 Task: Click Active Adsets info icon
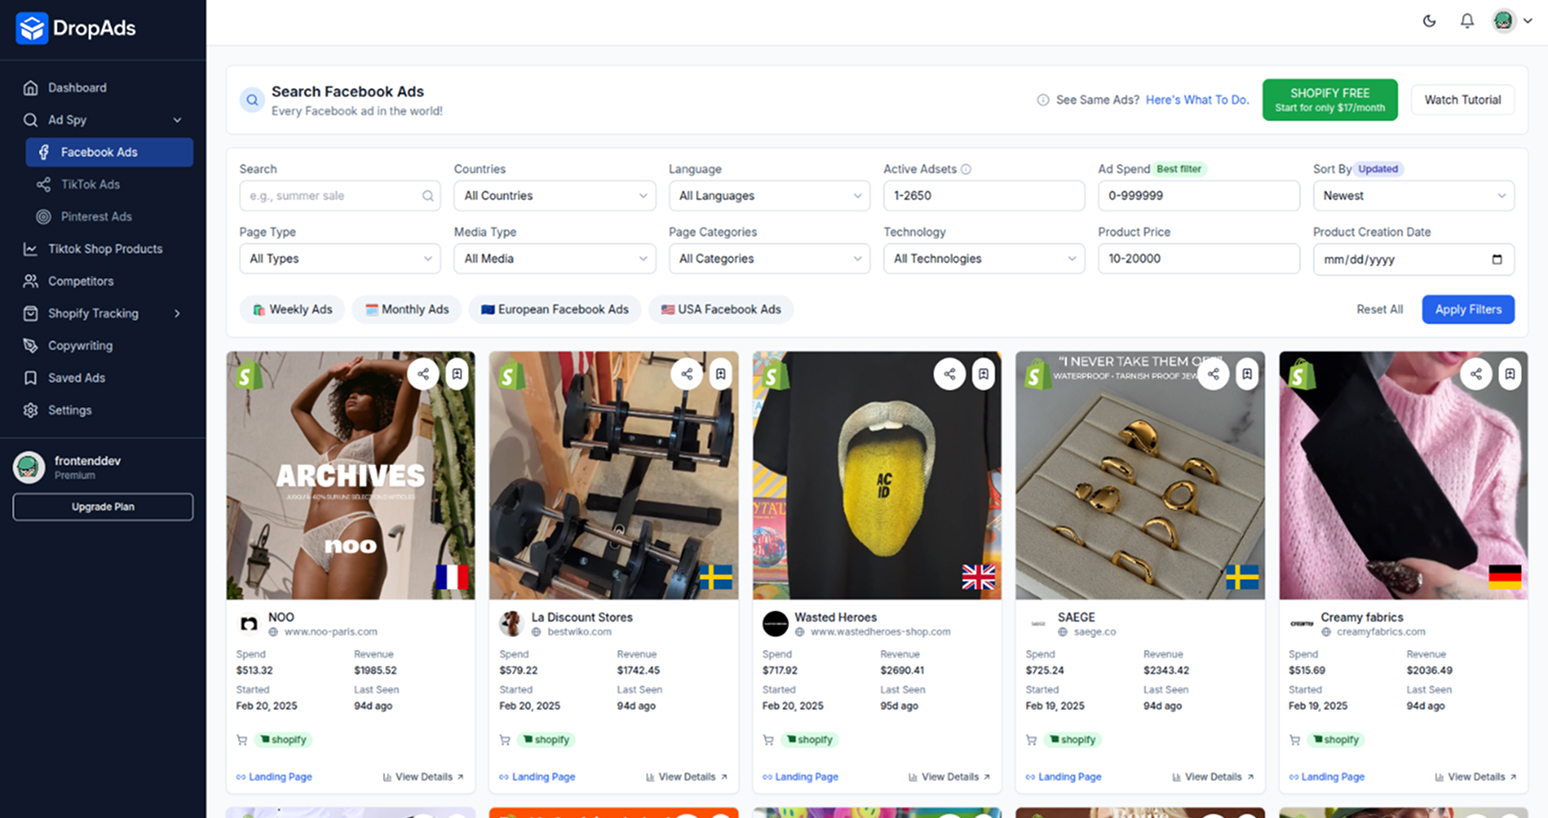pyautogui.click(x=966, y=169)
